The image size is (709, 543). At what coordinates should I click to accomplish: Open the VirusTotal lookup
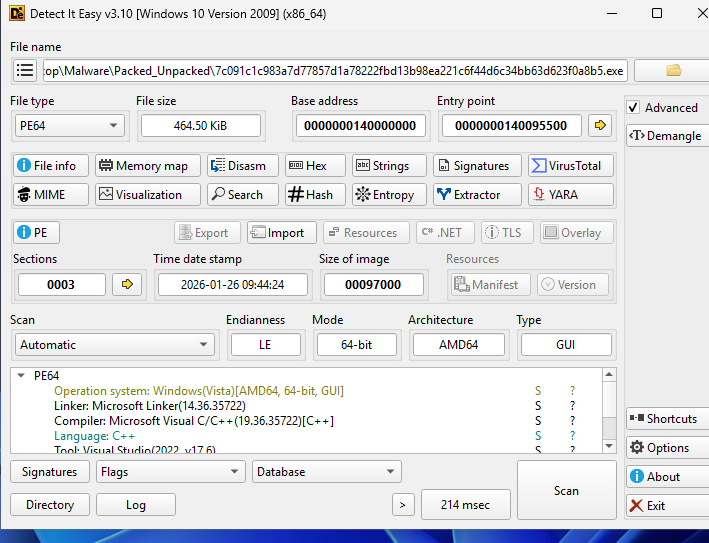pos(566,166)
